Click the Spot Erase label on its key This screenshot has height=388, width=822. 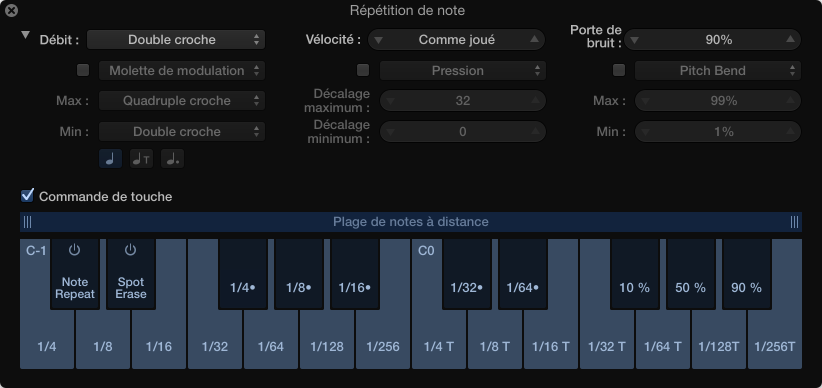pyautogui.click(x=131, y=288)
